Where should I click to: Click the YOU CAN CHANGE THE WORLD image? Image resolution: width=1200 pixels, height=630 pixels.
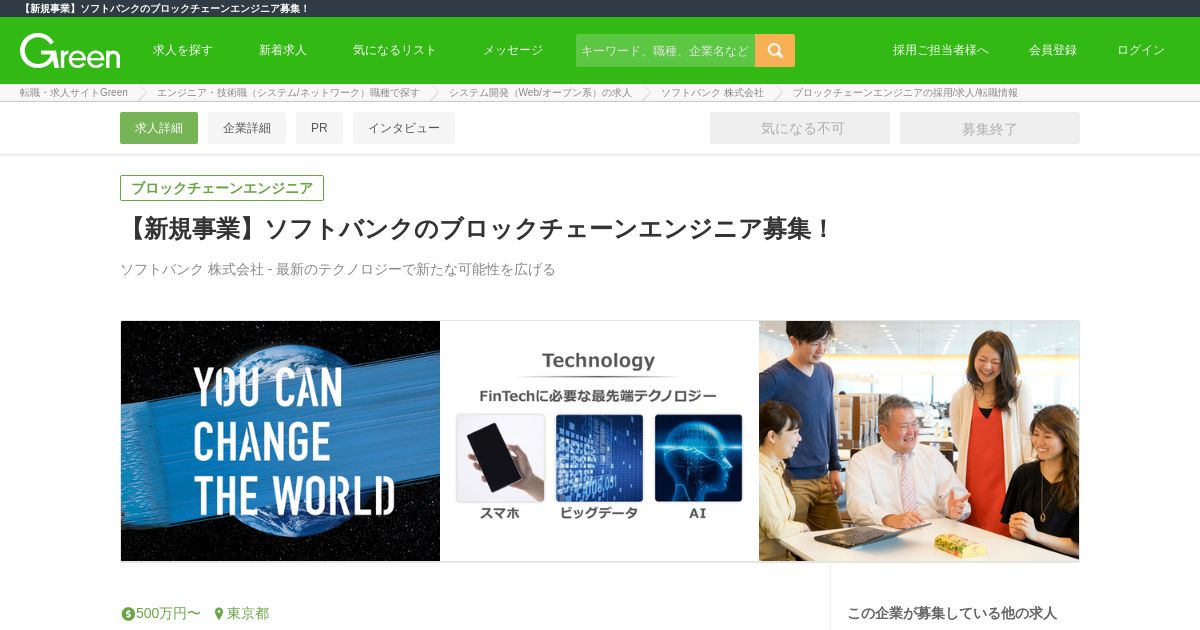click(x=280, y=441)
